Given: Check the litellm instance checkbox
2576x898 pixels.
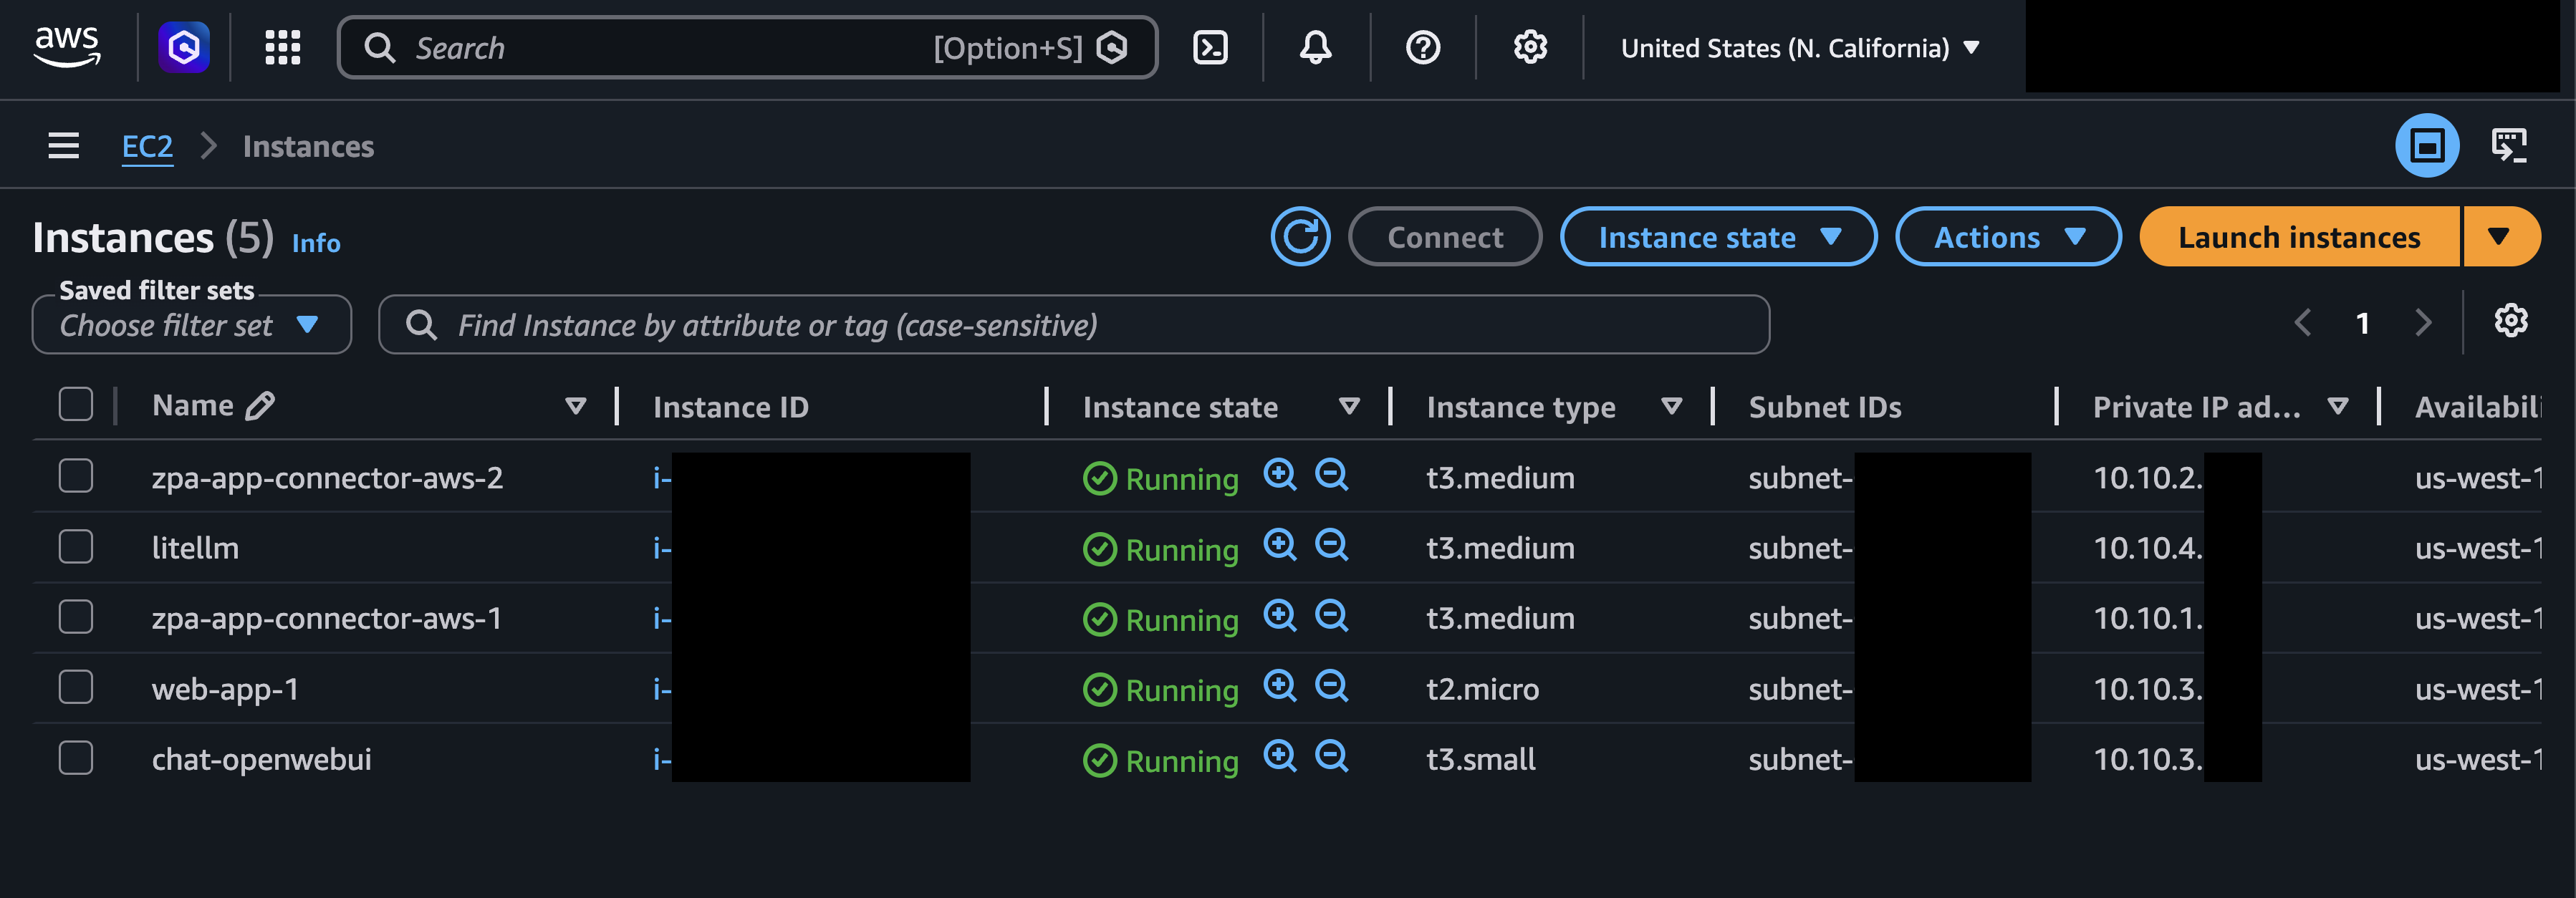Looking at the screenshot, I should 76,547.
